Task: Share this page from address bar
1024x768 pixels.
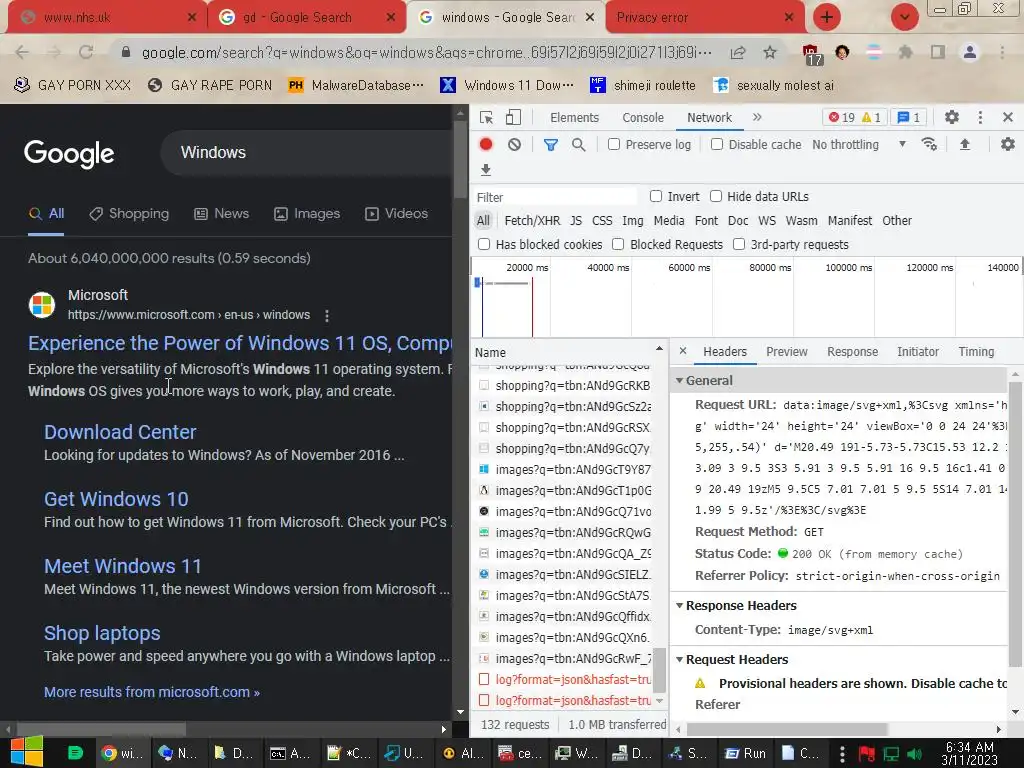Action: [x=738, y=52]
